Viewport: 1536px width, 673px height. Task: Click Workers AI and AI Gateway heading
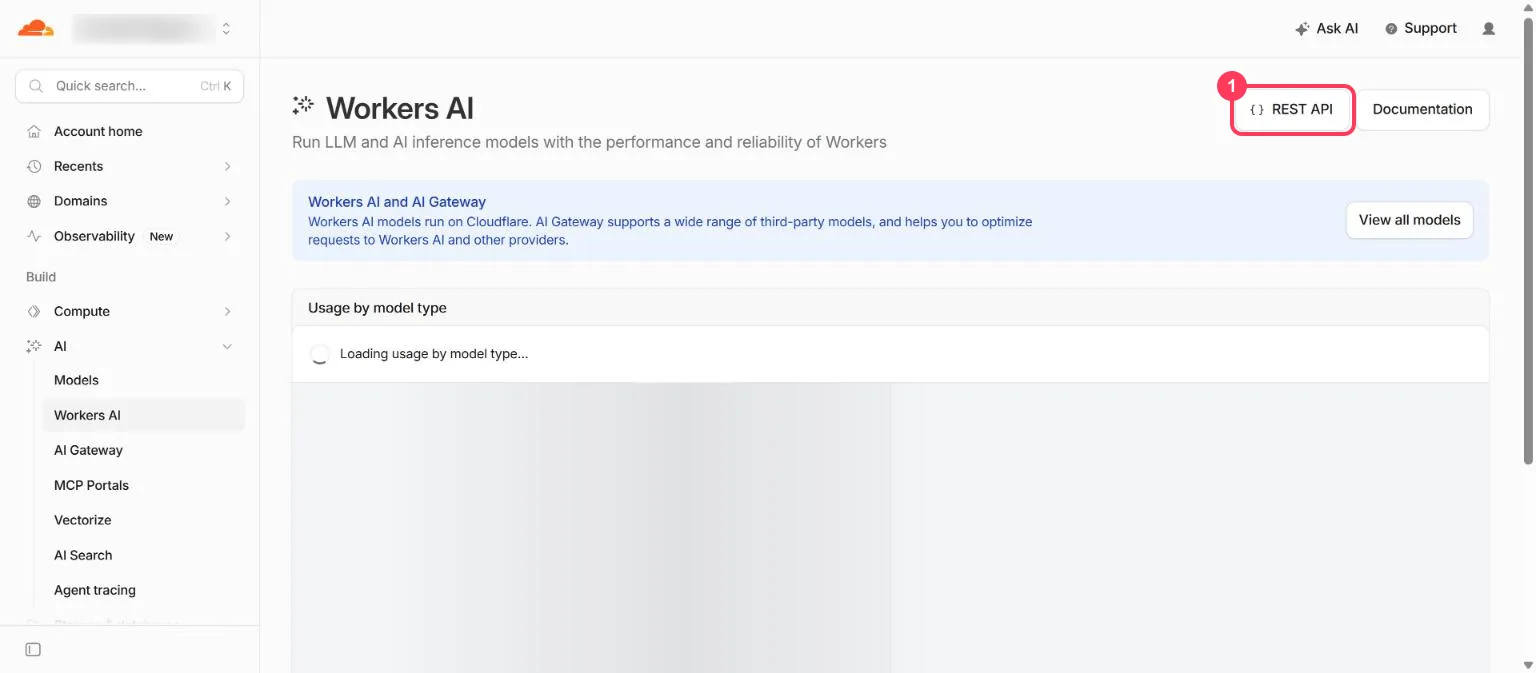[x=397, y=202]
